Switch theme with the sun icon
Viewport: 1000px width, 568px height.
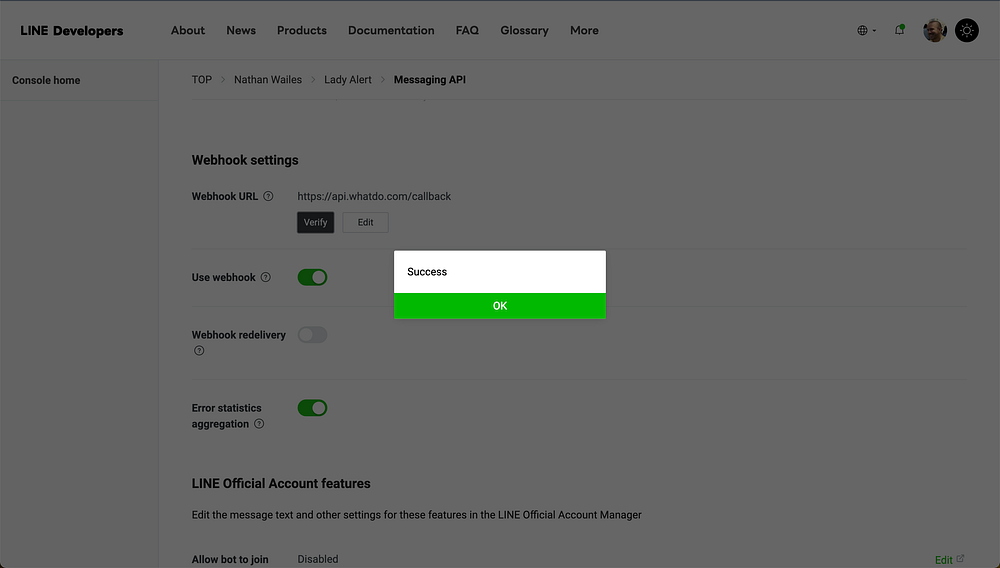point(967,31)
